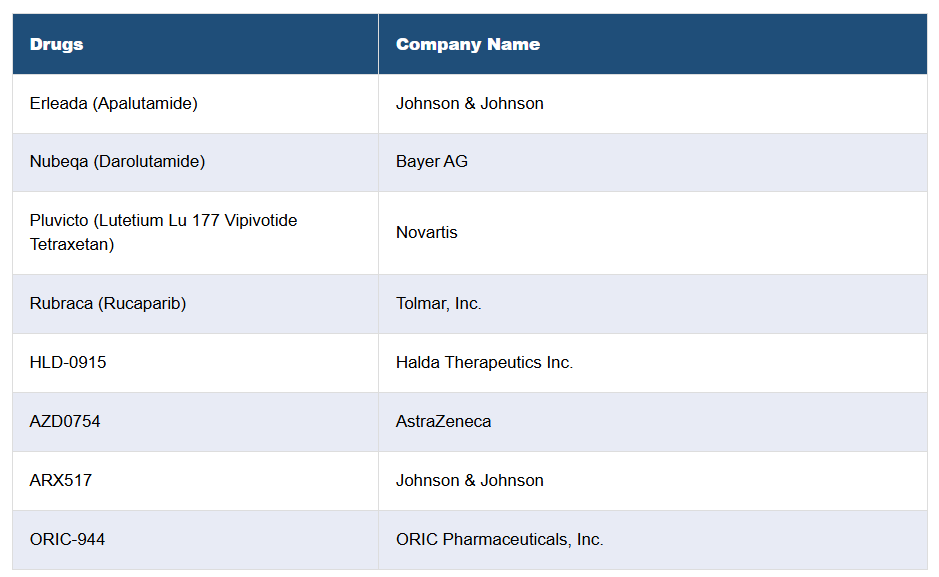Click the Rubraca (Rucaparib) drug cell

click(x=108, y=303)
